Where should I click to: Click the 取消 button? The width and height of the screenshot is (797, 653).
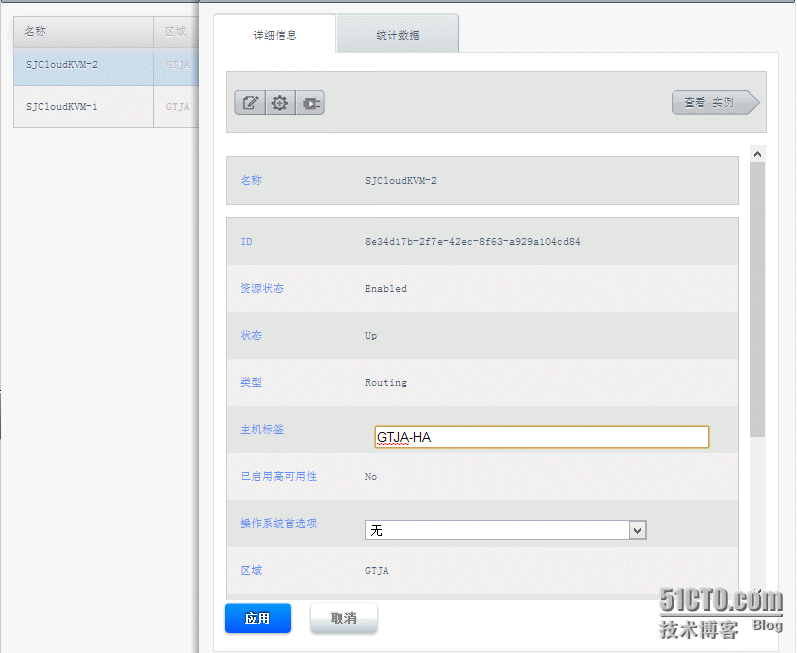point(344,618)
